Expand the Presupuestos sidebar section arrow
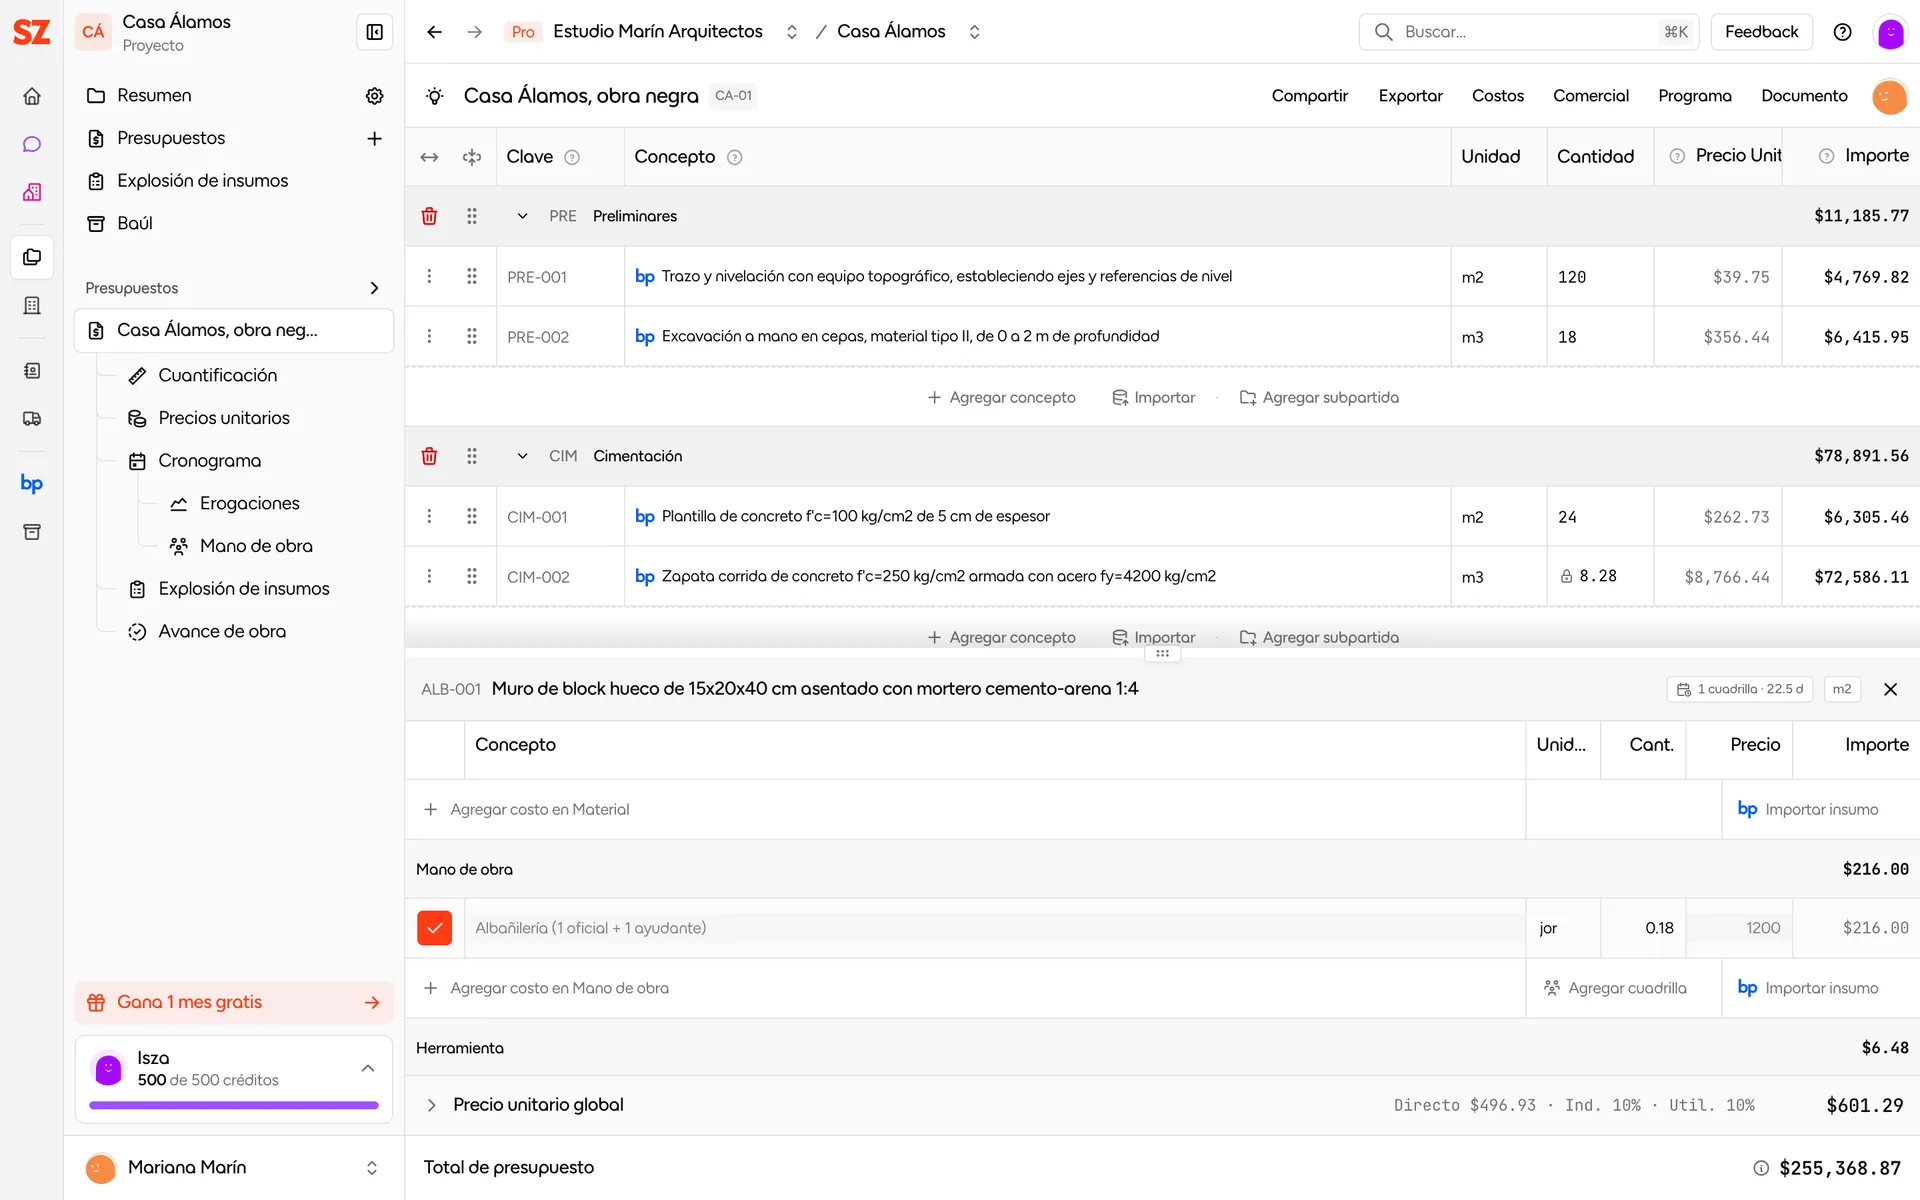Viewport: 1920px width, 1200px height. tap(375, 288)
